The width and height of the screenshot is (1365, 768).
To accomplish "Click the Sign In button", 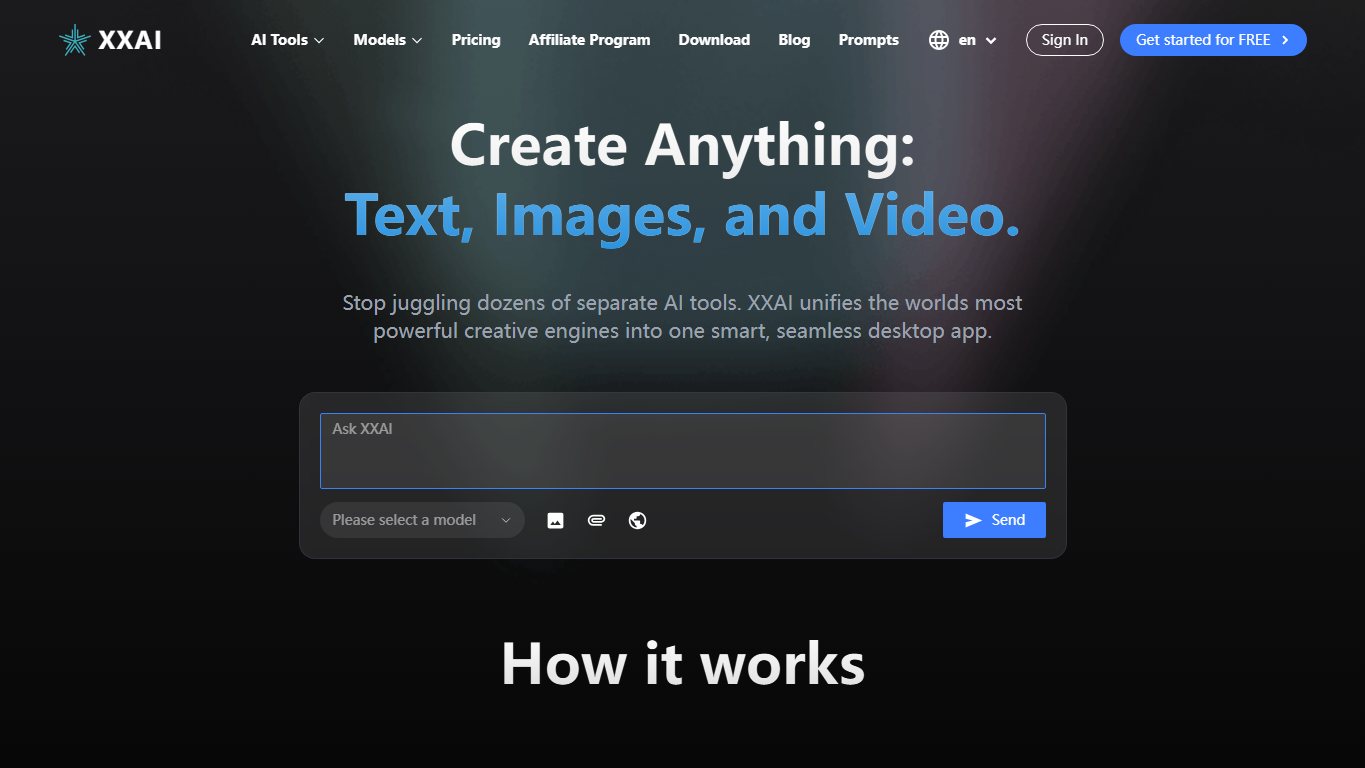I will [x=1065, y=40].
